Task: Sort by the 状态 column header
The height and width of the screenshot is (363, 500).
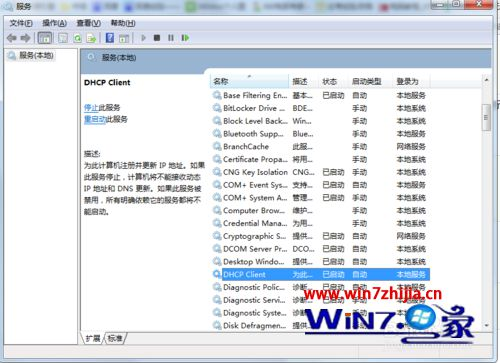Action: 333,81
